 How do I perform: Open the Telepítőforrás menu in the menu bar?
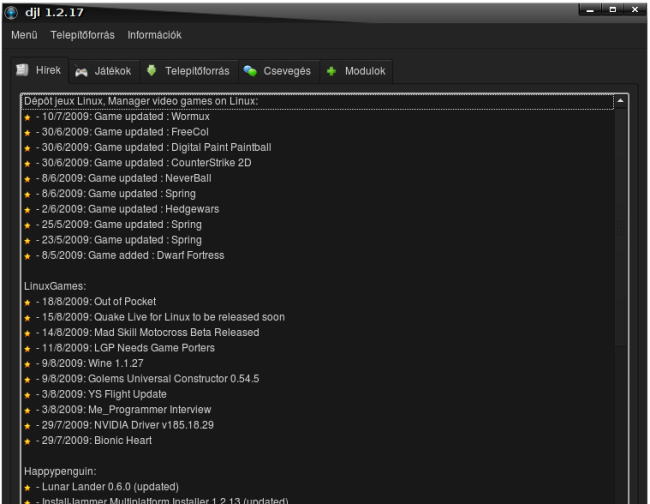coord(82,35)
